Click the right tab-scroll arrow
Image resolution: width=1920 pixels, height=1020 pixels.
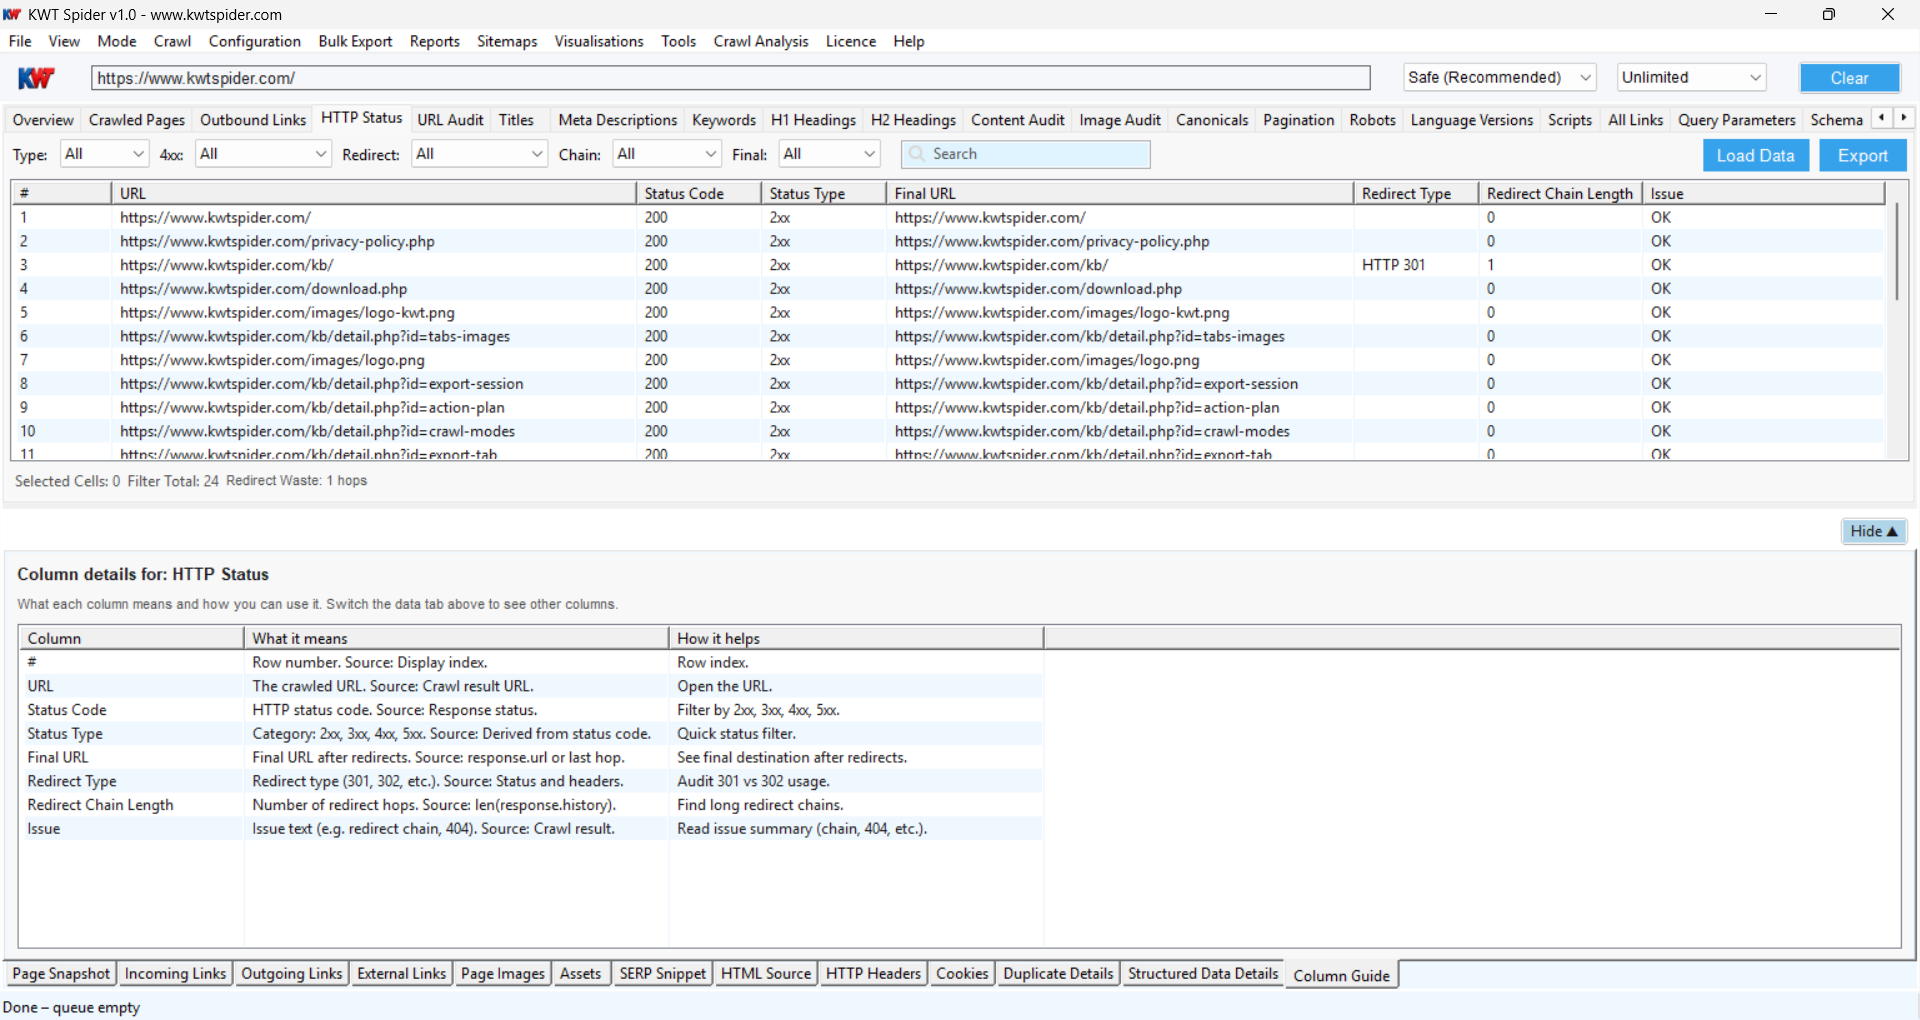pos(1905,117)
